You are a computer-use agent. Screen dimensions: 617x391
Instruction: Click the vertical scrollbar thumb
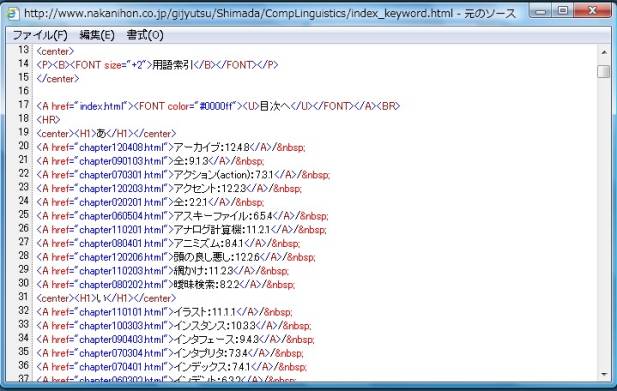coord(603,72)
